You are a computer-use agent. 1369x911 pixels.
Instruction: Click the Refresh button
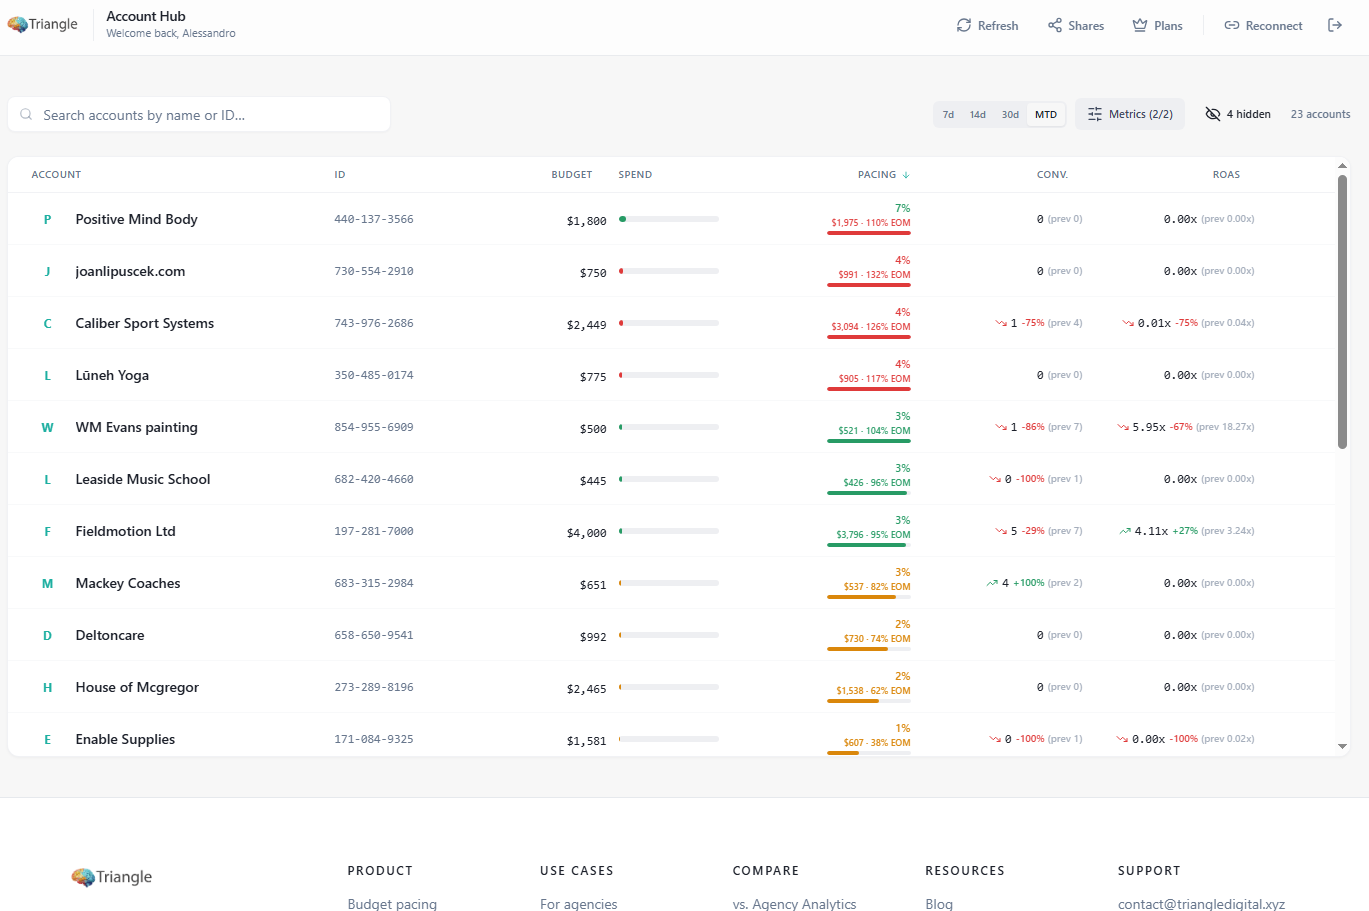coord(987,26)
